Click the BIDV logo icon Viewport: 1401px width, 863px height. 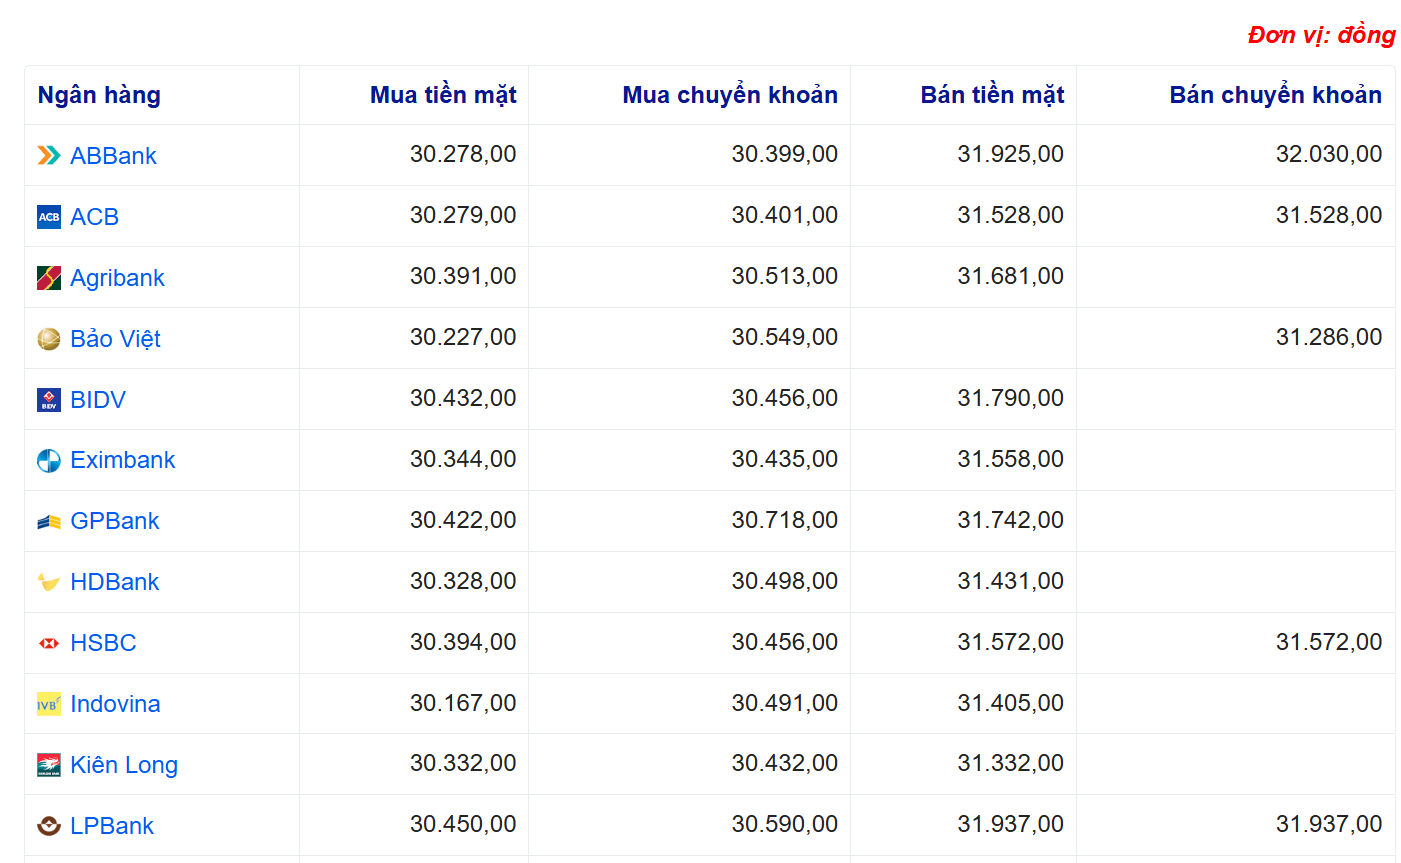point(49,400)
